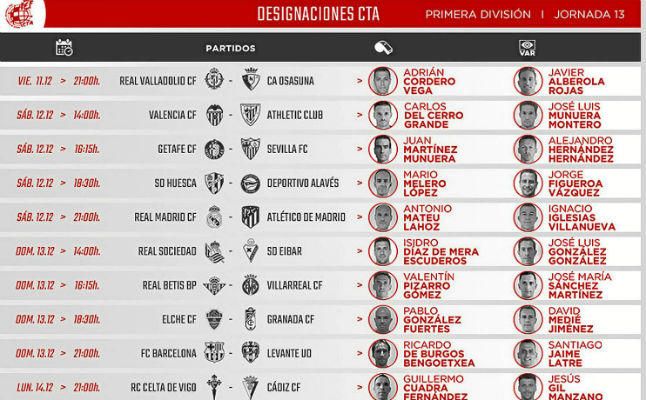Click the FC Barcelona crest
The width and height of the screenshot is (646, 400).
213,352
